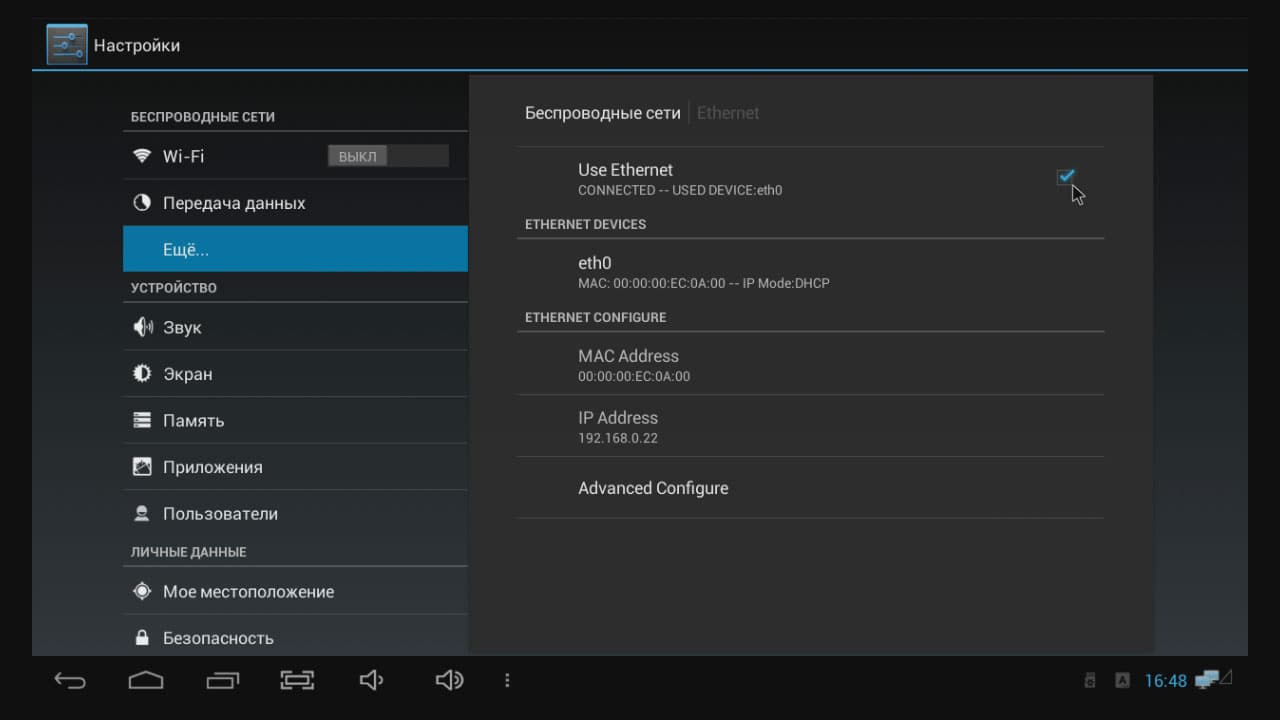Open the MAC Address setting
1280x720 pixels.
[811, 364]
